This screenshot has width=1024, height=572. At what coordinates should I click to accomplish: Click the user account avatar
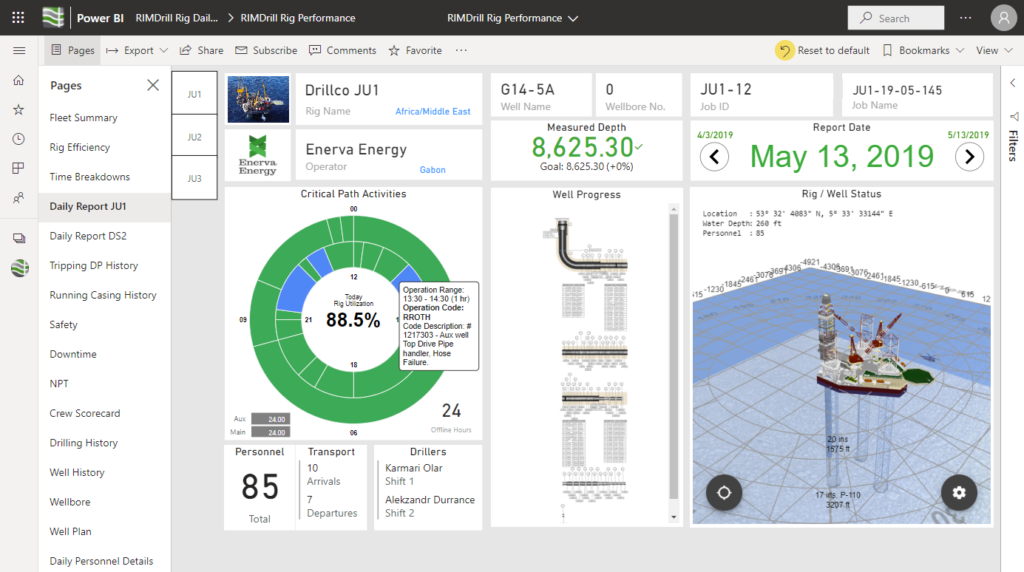pyautogui.click(x=1003, y=18)
